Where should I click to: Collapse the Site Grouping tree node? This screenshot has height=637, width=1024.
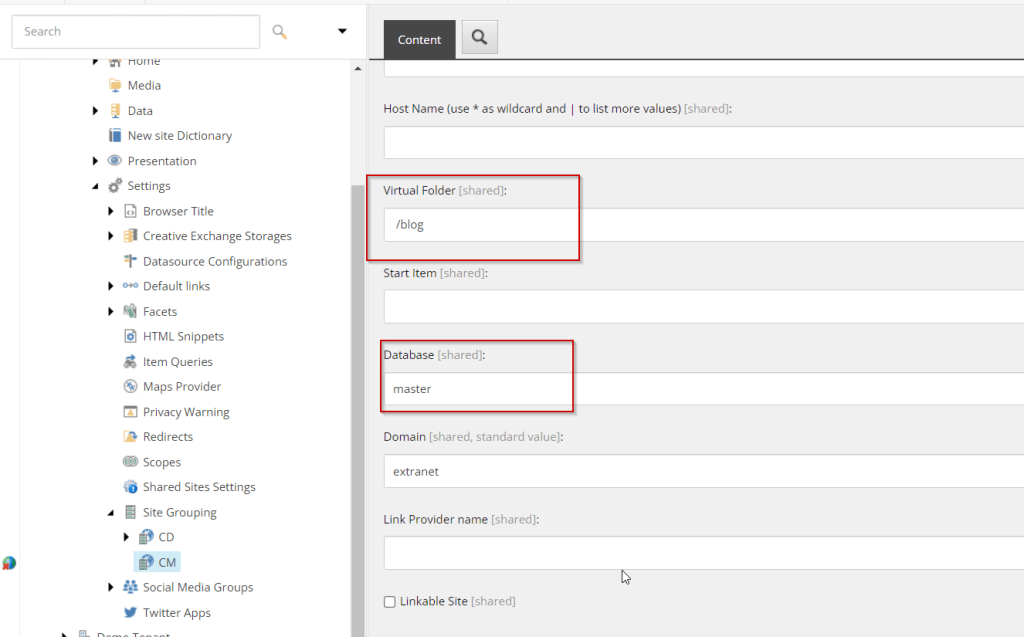click(x=111, y=512)
